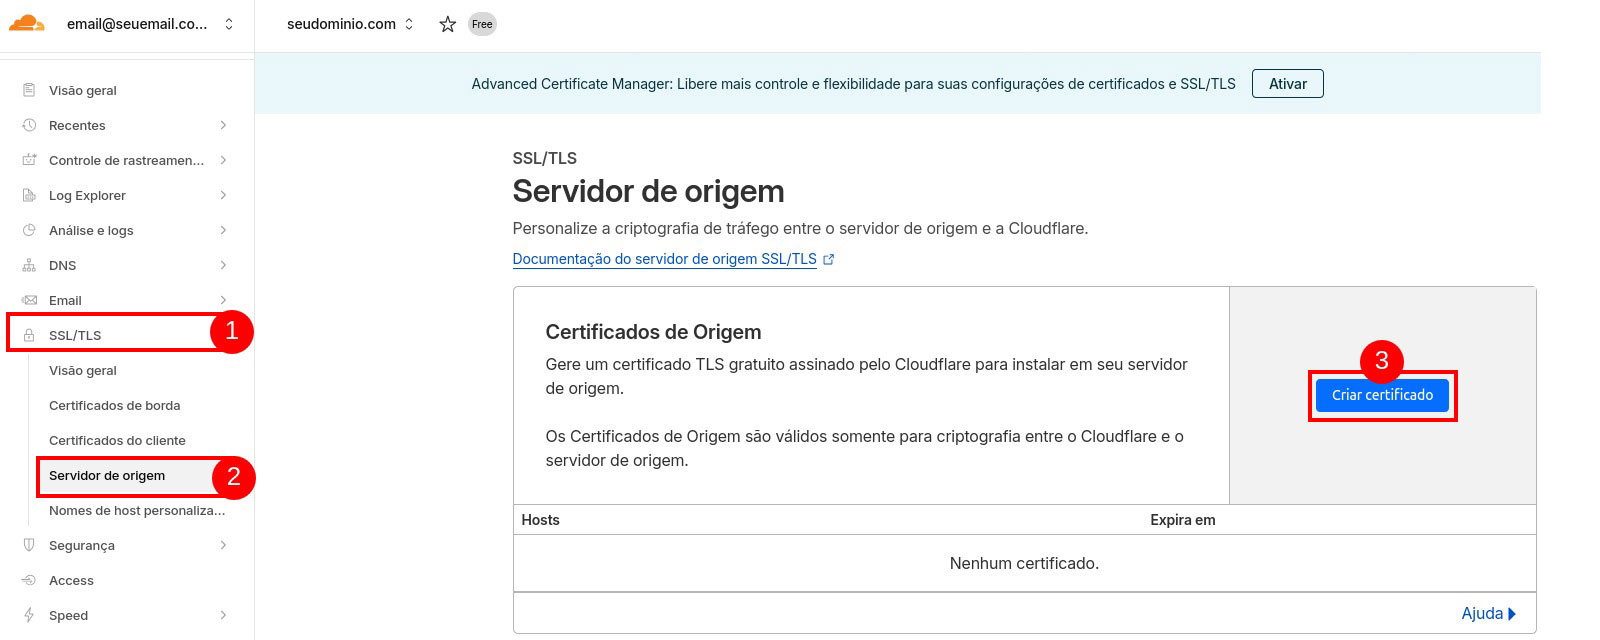This screenshot has width=1600, height=640.
Task: Select Certificados de borda in sidebar
Action: (114, 405)
